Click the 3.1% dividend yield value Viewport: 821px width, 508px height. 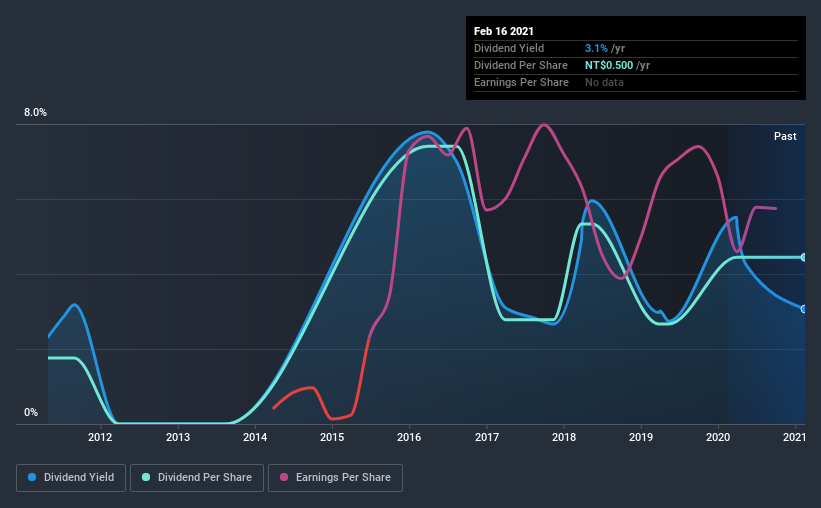(x=596, y=48)
